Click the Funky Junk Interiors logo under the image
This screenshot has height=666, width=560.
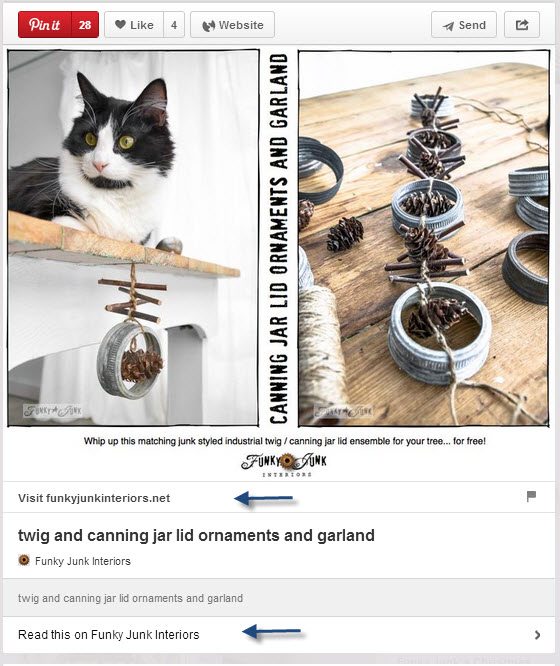pyautogui.click(x=284, y=464)
